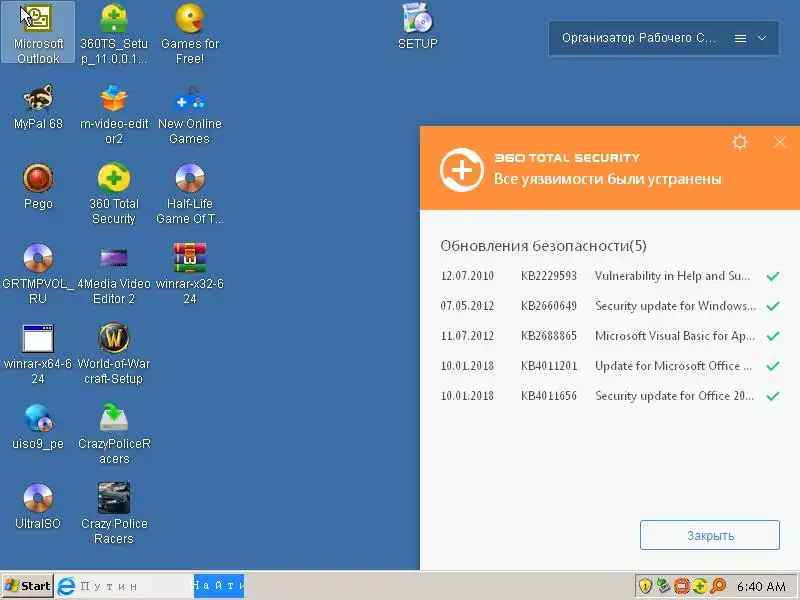Click the Организатор Рабочего С... title
The height and width of the screenshot is (600, 800).
coord(639,38)
